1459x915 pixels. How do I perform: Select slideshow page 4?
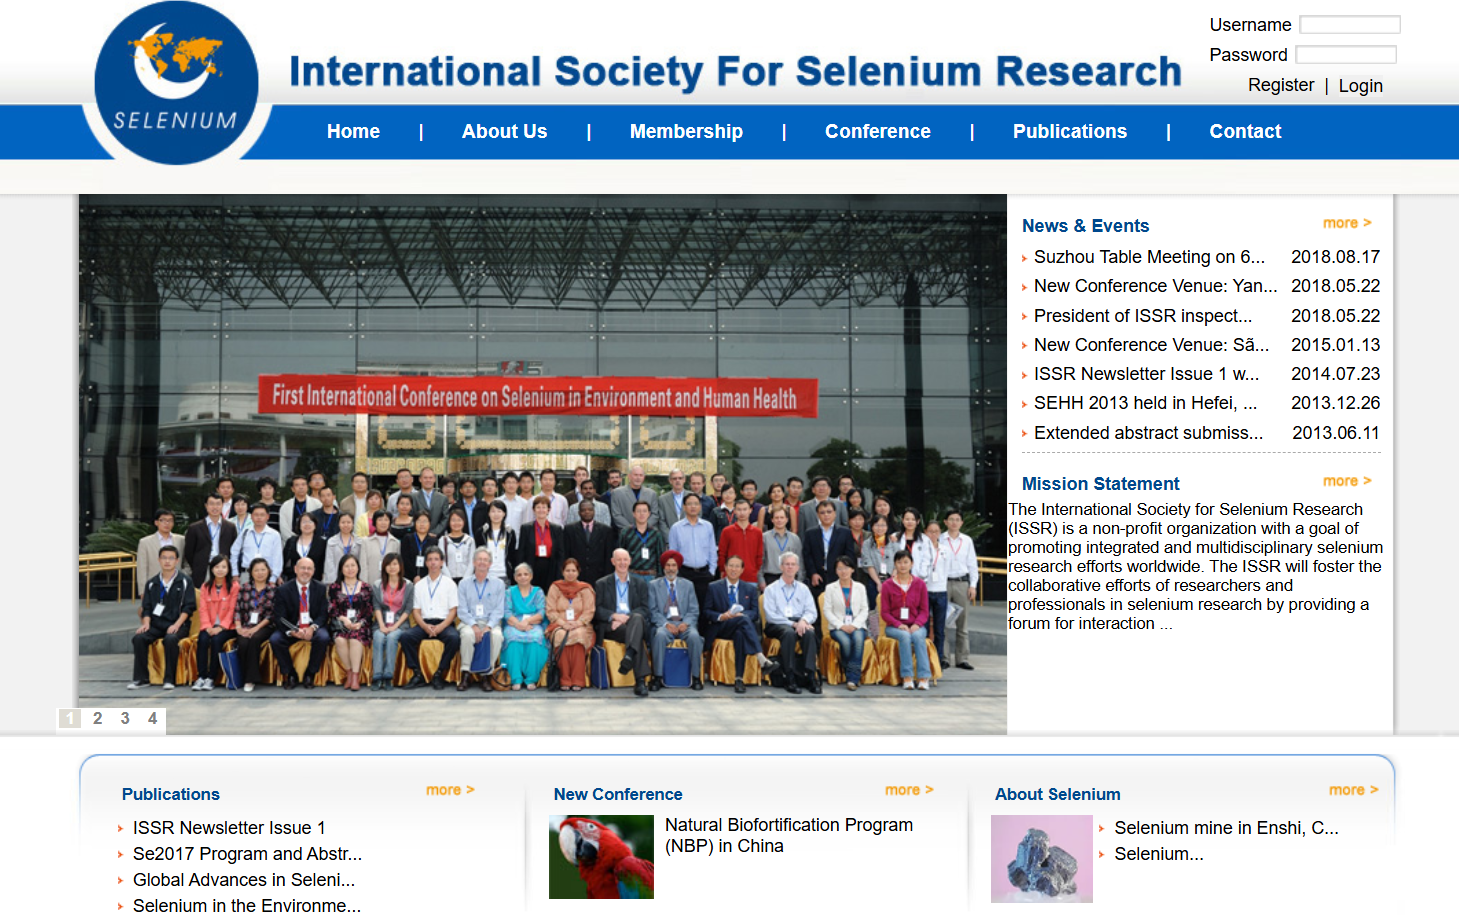click(x=152, y=718)
